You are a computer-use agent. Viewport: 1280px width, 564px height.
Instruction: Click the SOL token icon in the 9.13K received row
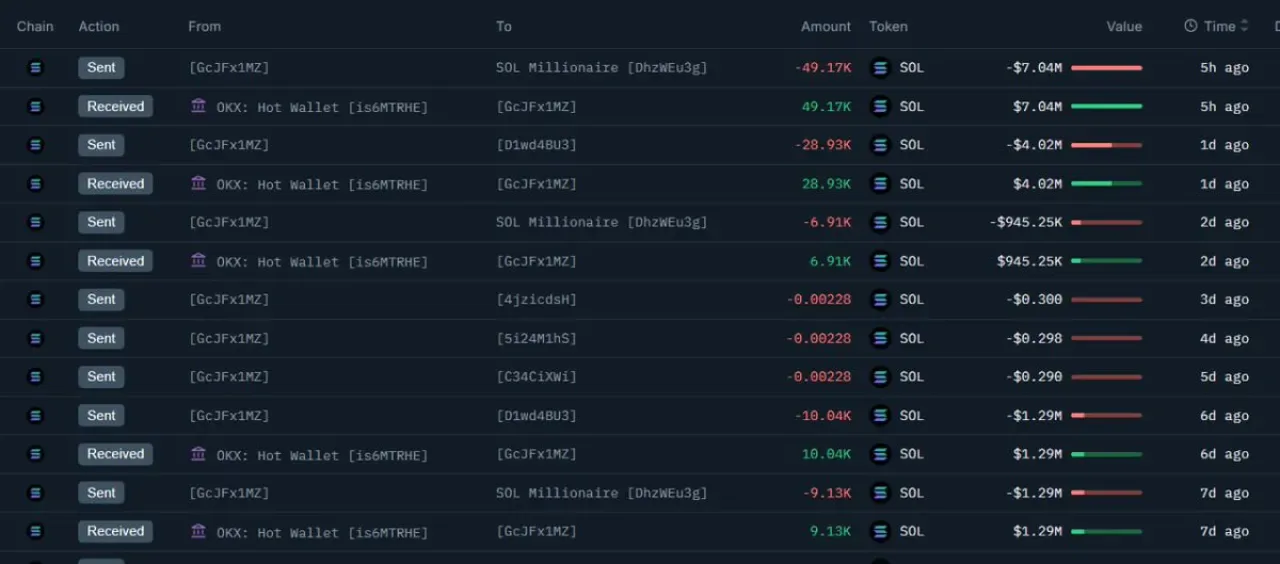[881, 531]
